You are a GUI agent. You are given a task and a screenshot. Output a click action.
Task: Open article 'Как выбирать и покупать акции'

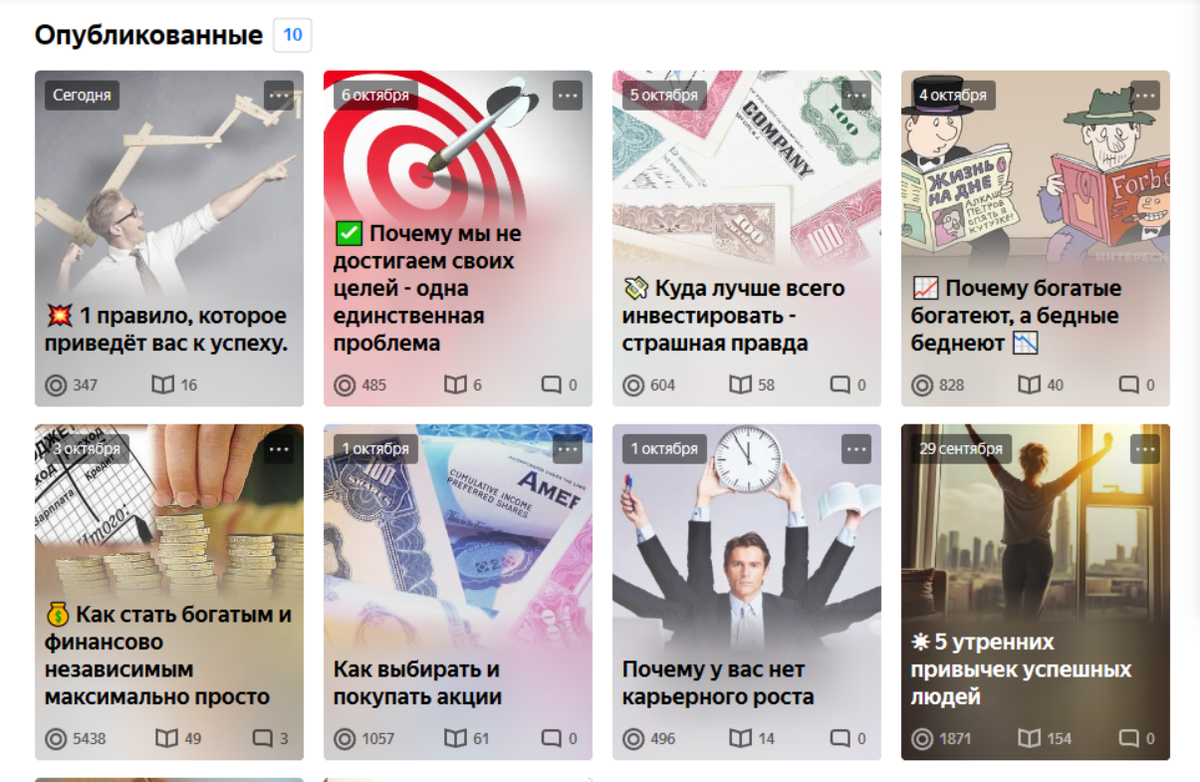418,683
